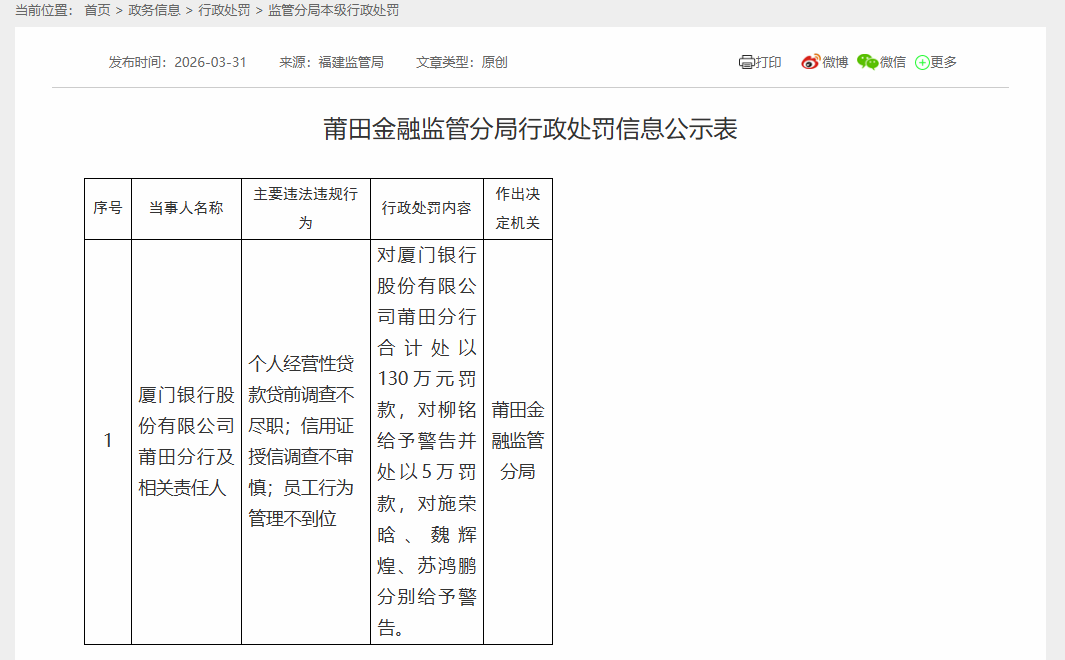Click the 当前位置 label
Viewport: 1065px width, 660px height.
point(44,10)
